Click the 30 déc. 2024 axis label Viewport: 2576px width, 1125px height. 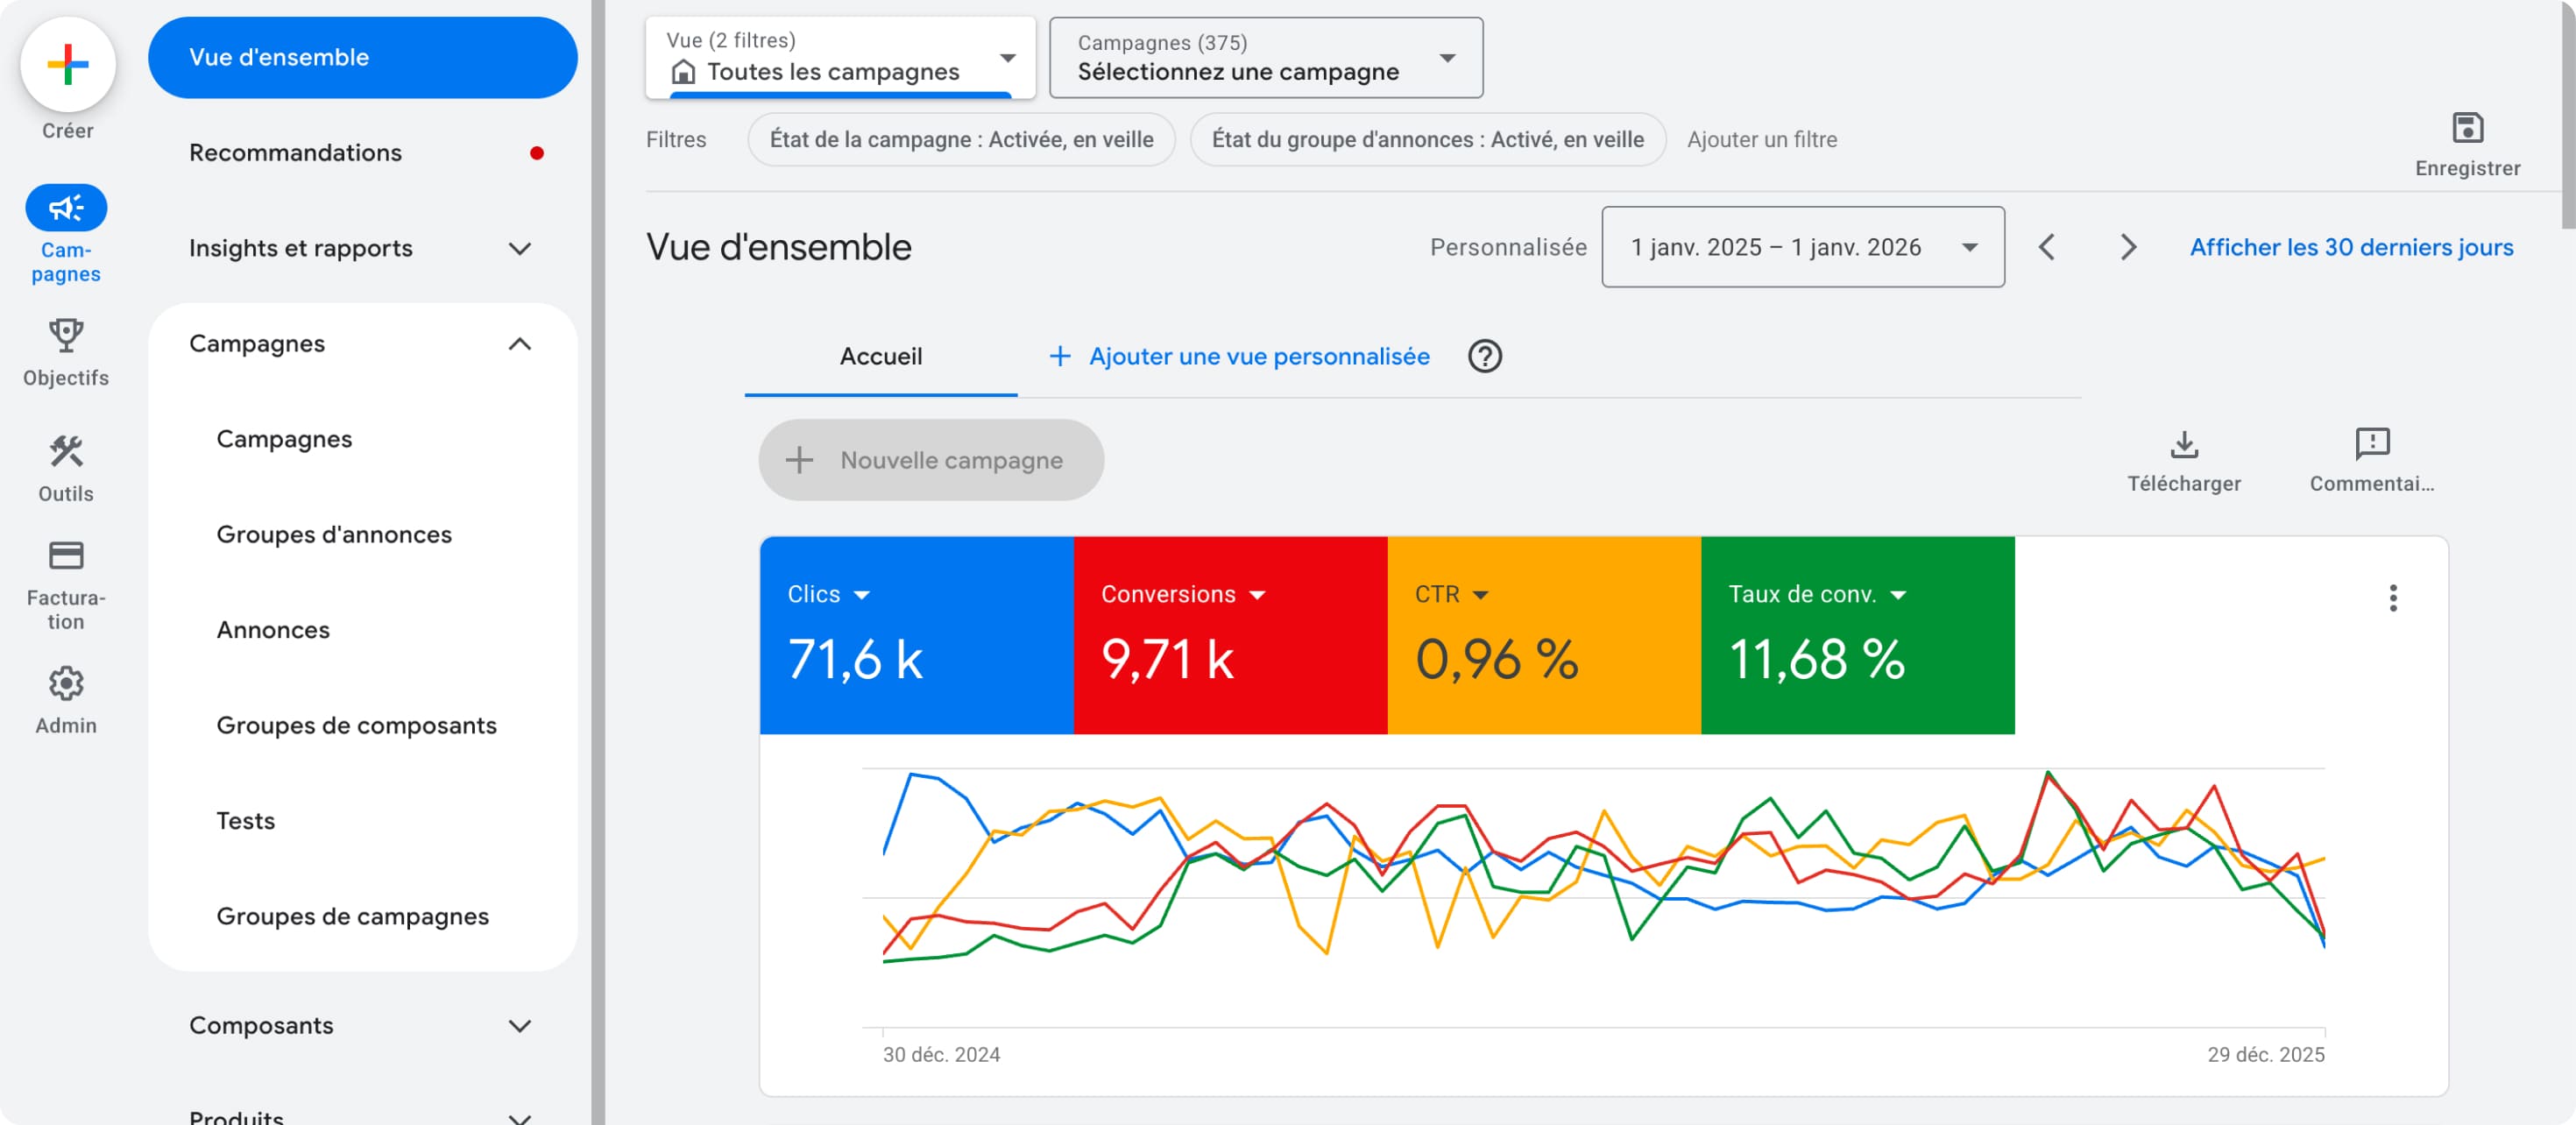point(940,1054)
